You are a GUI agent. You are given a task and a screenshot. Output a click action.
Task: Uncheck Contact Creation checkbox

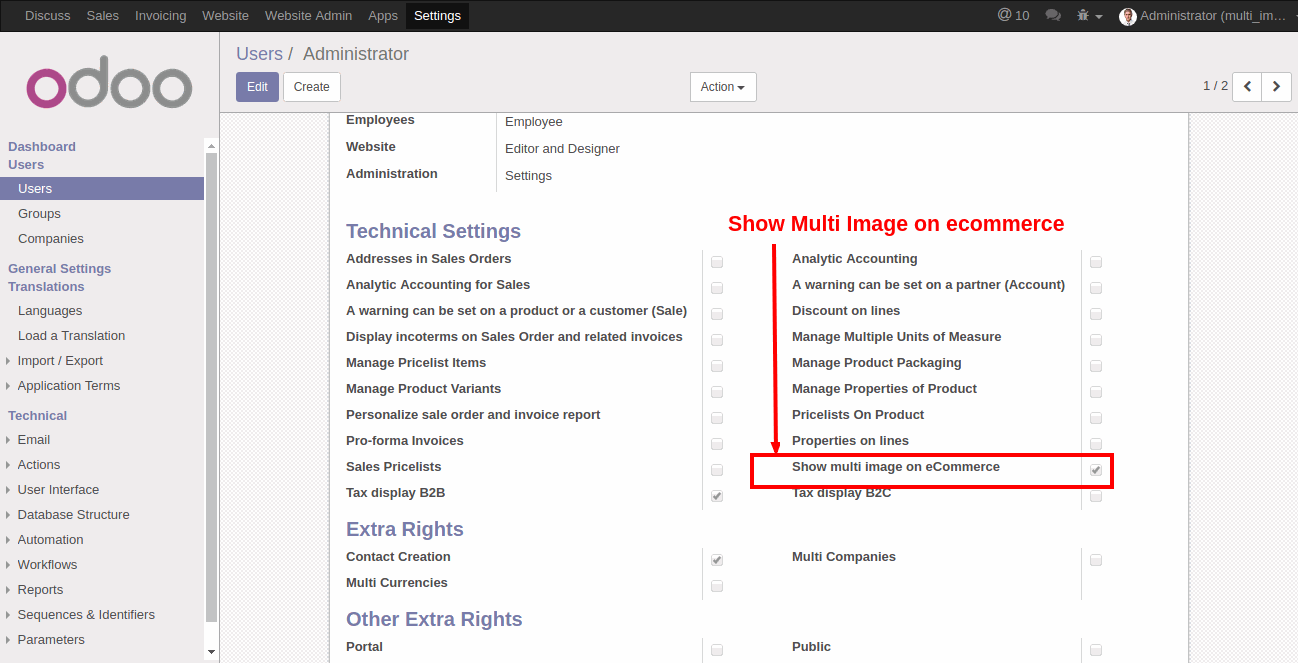[717, 560]
